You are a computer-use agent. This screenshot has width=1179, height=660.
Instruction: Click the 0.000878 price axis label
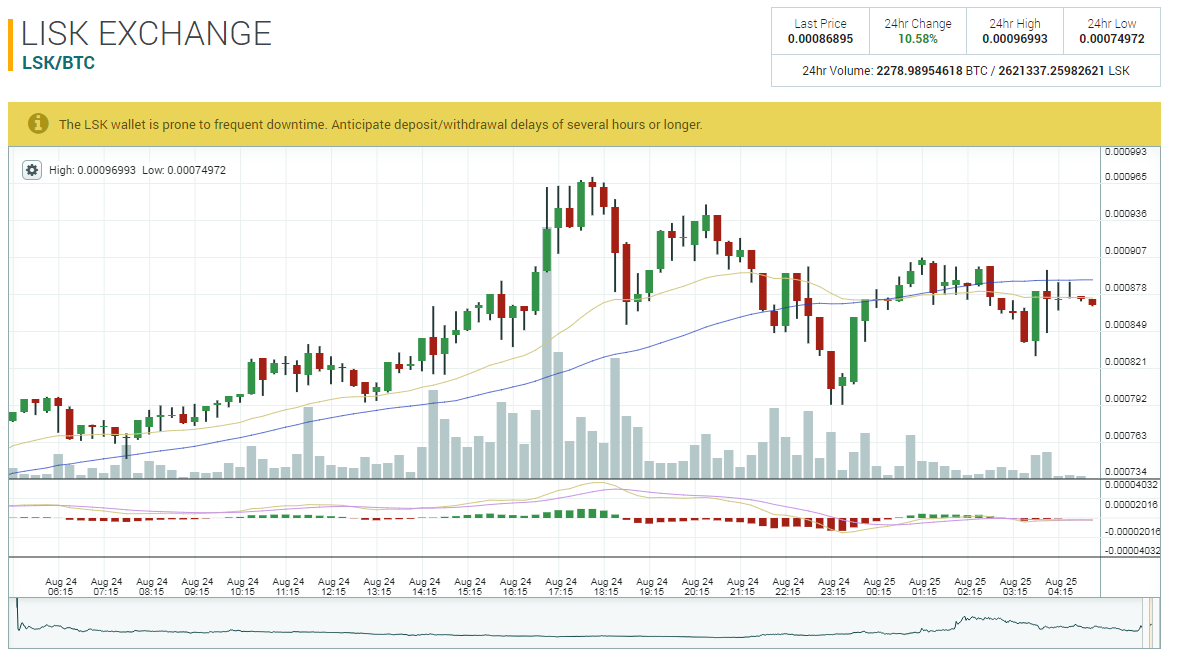1126,288
